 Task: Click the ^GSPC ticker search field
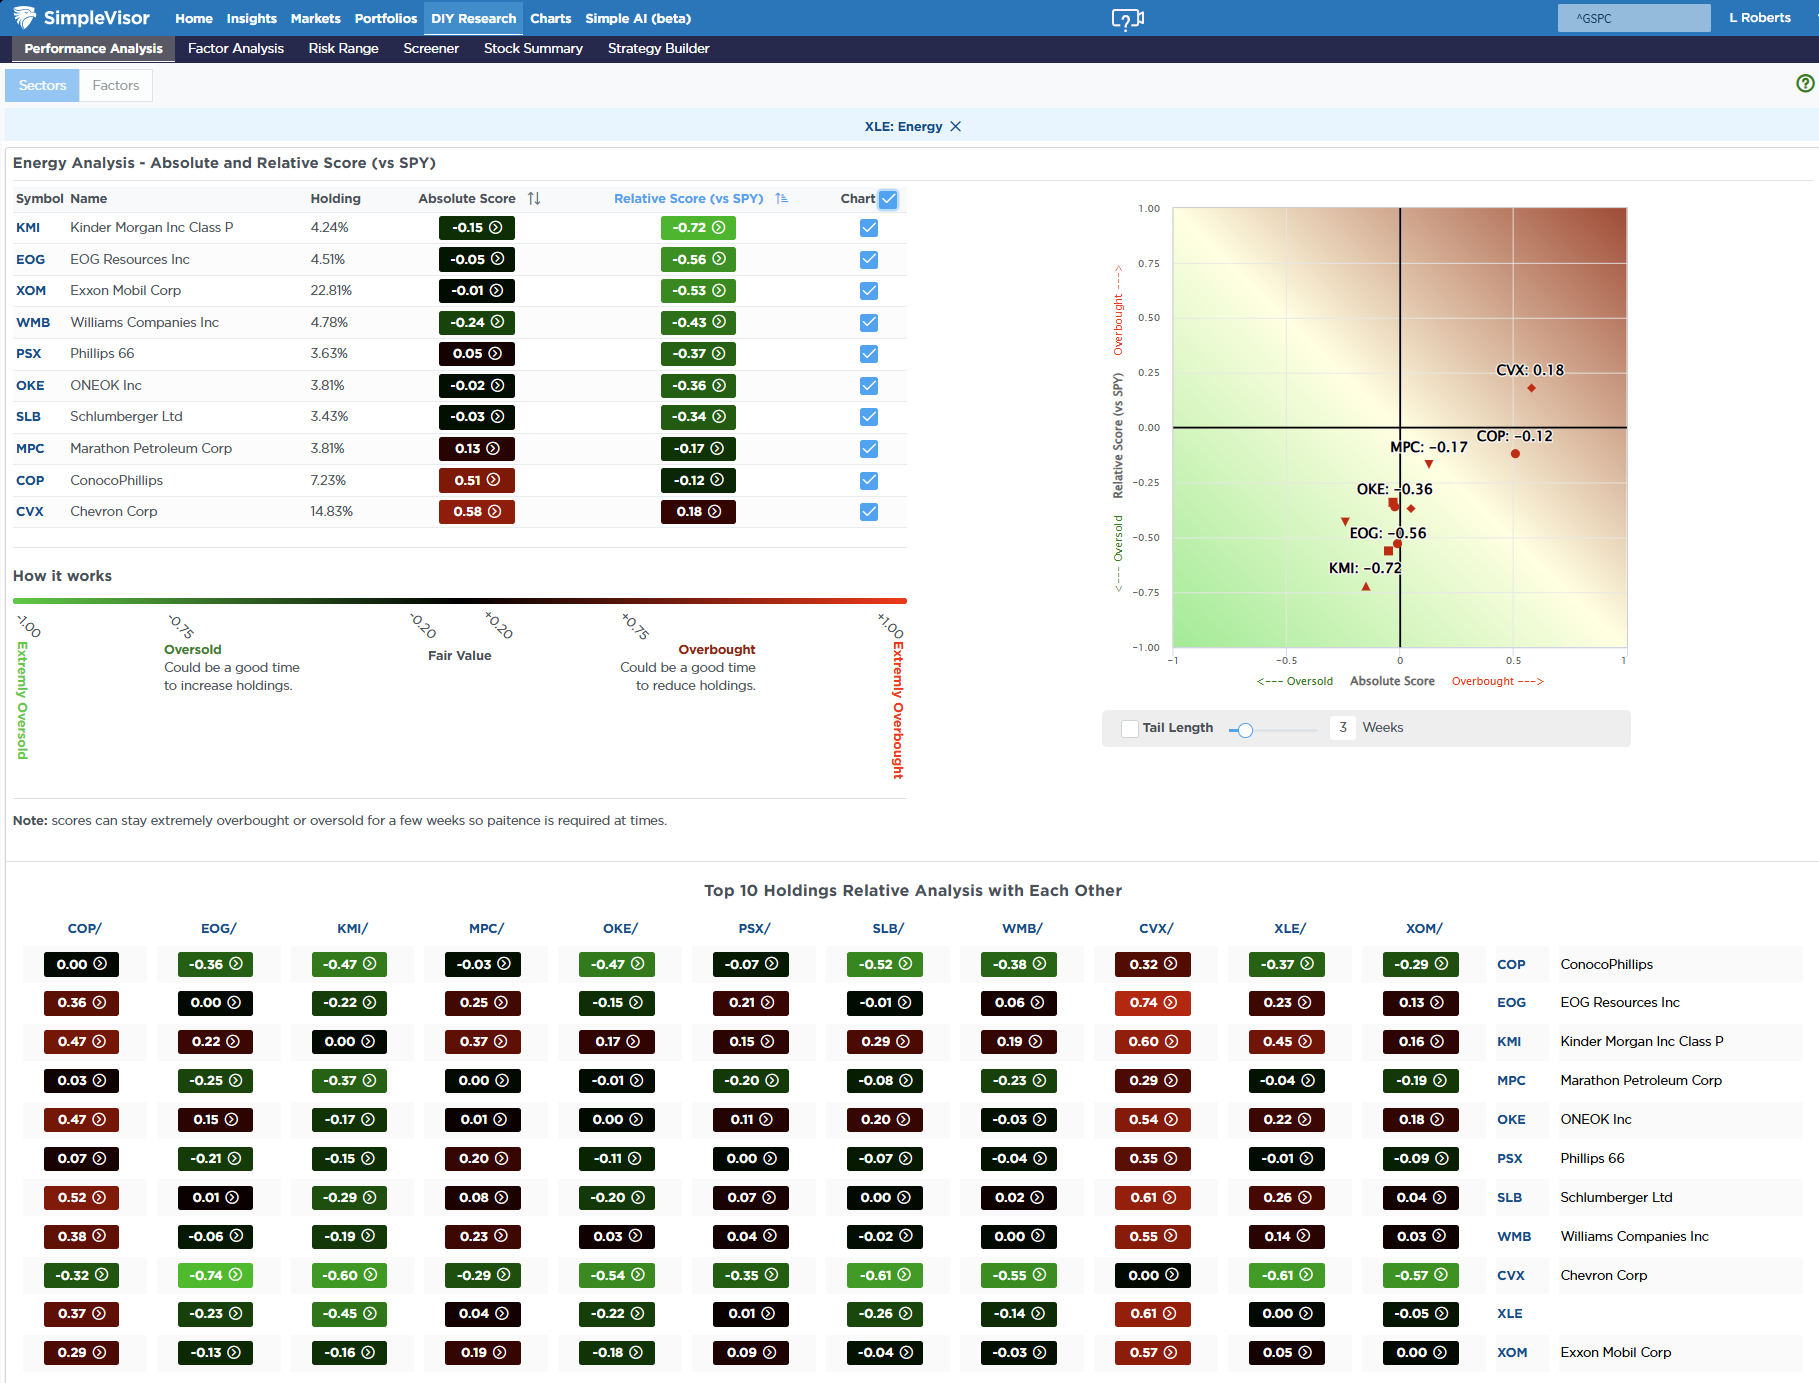[x=1634, y=18]
